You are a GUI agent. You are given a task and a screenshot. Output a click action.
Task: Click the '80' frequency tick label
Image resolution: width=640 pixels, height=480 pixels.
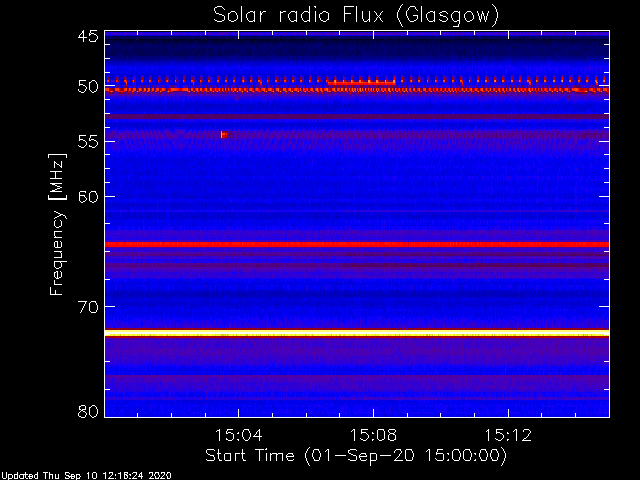88,411
